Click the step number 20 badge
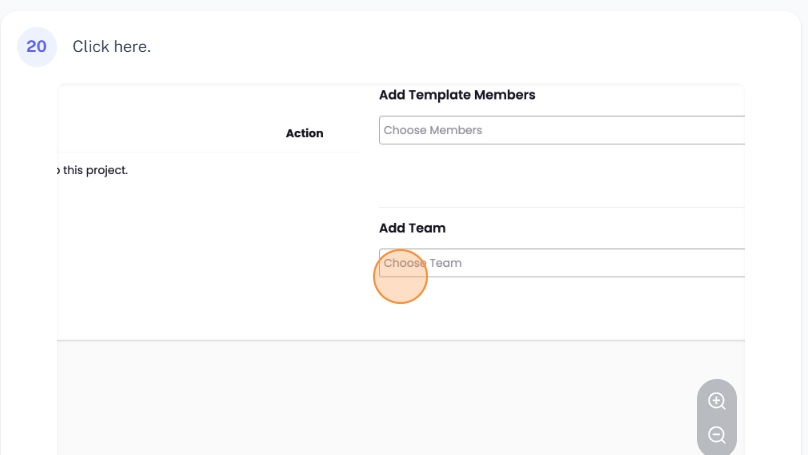This screenshot has width=808, height=455. [37, 46]
